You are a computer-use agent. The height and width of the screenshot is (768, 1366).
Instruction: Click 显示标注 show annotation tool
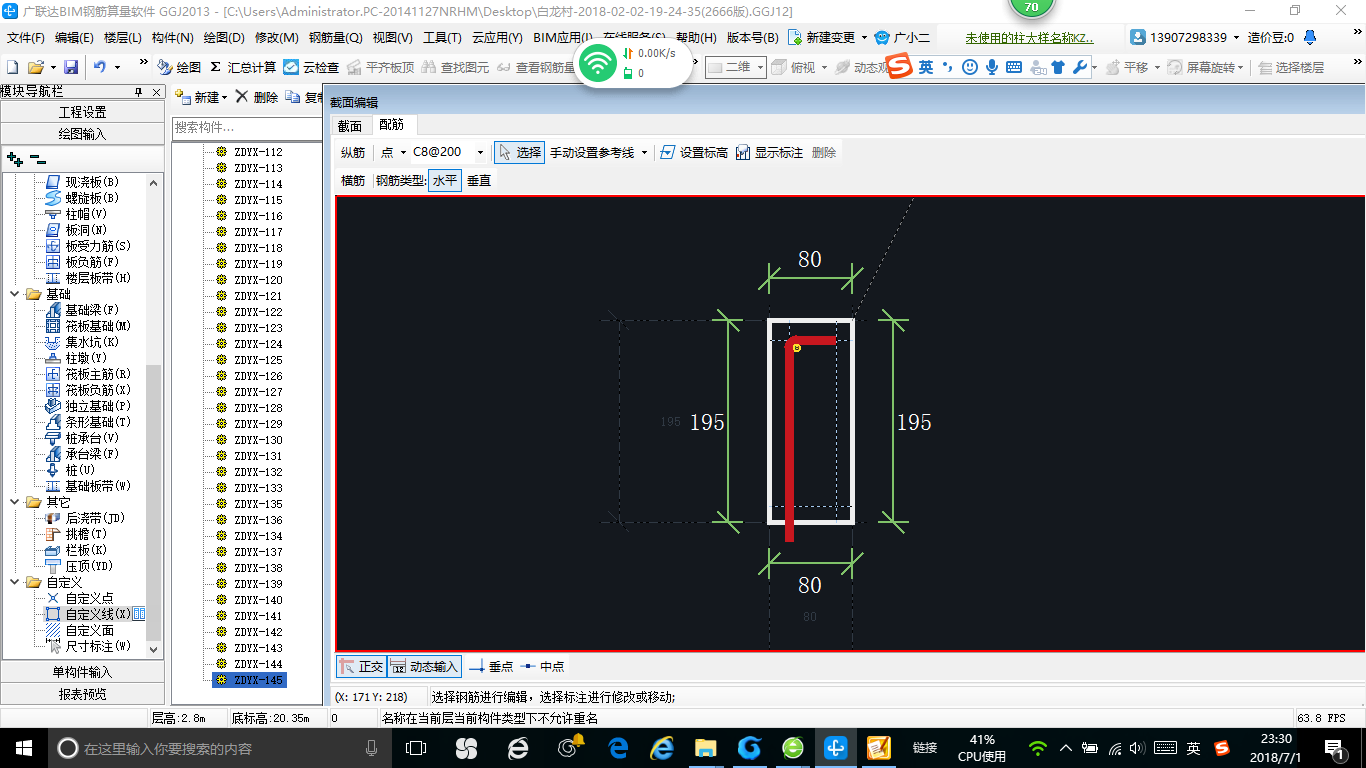pos(769,152)
